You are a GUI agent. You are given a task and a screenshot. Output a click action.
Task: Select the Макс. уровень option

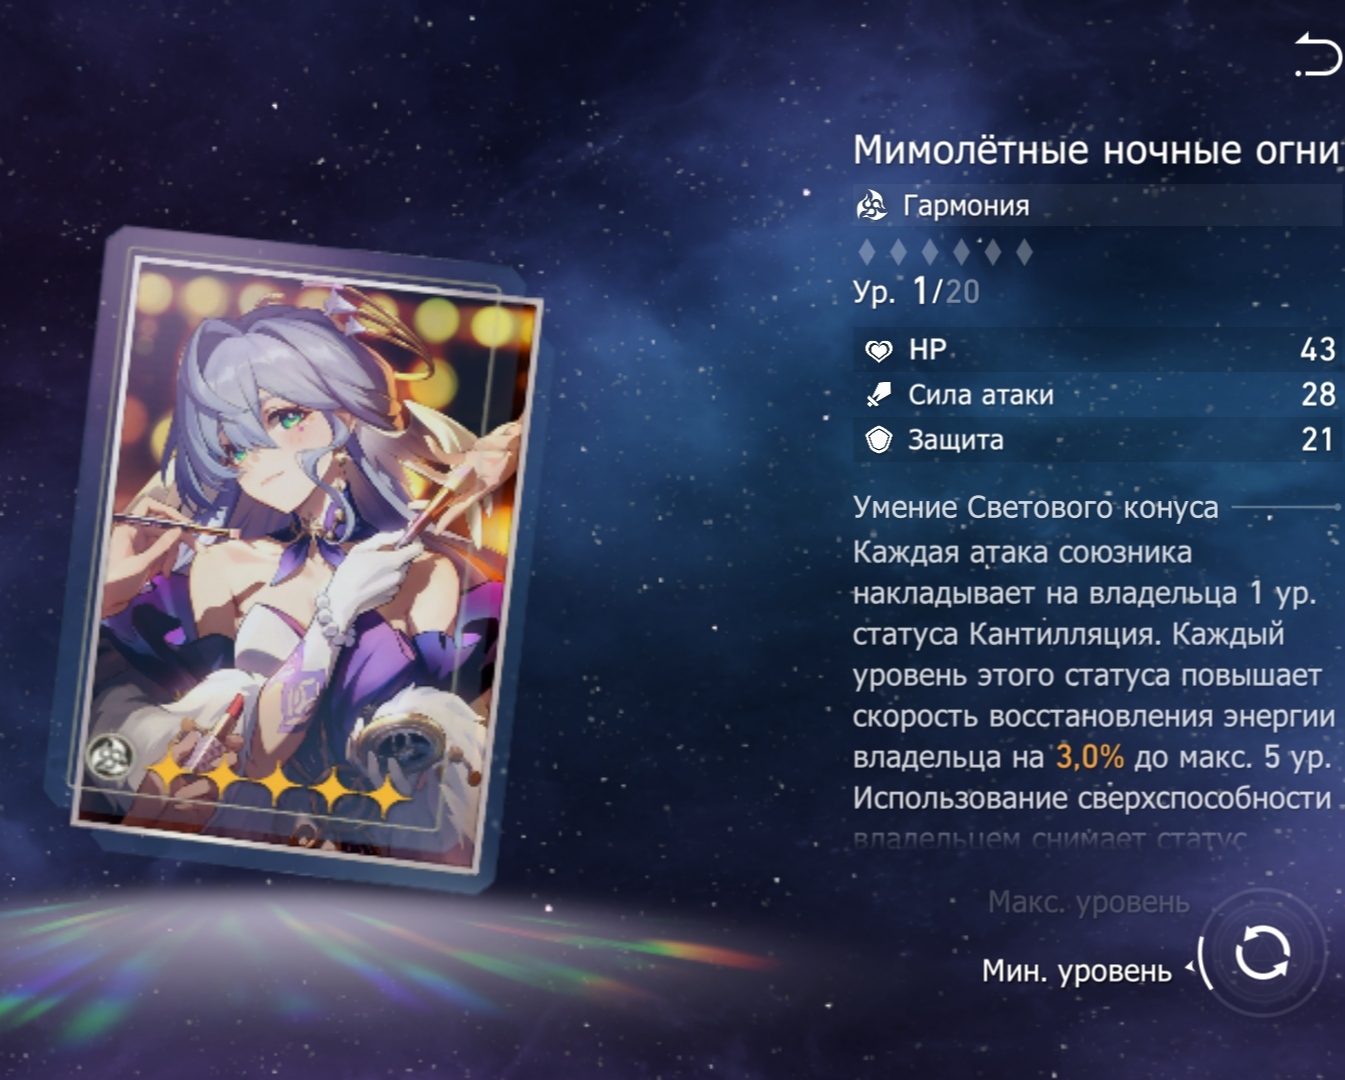click(1089, 902)
